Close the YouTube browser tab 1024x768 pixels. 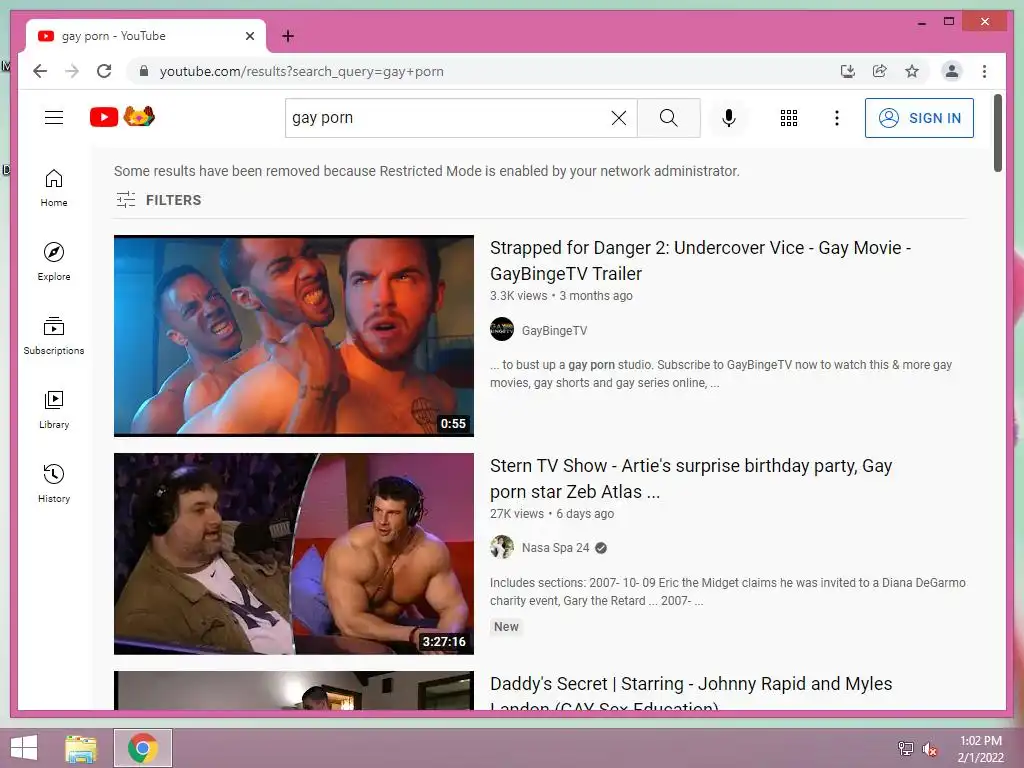point(249,36)
